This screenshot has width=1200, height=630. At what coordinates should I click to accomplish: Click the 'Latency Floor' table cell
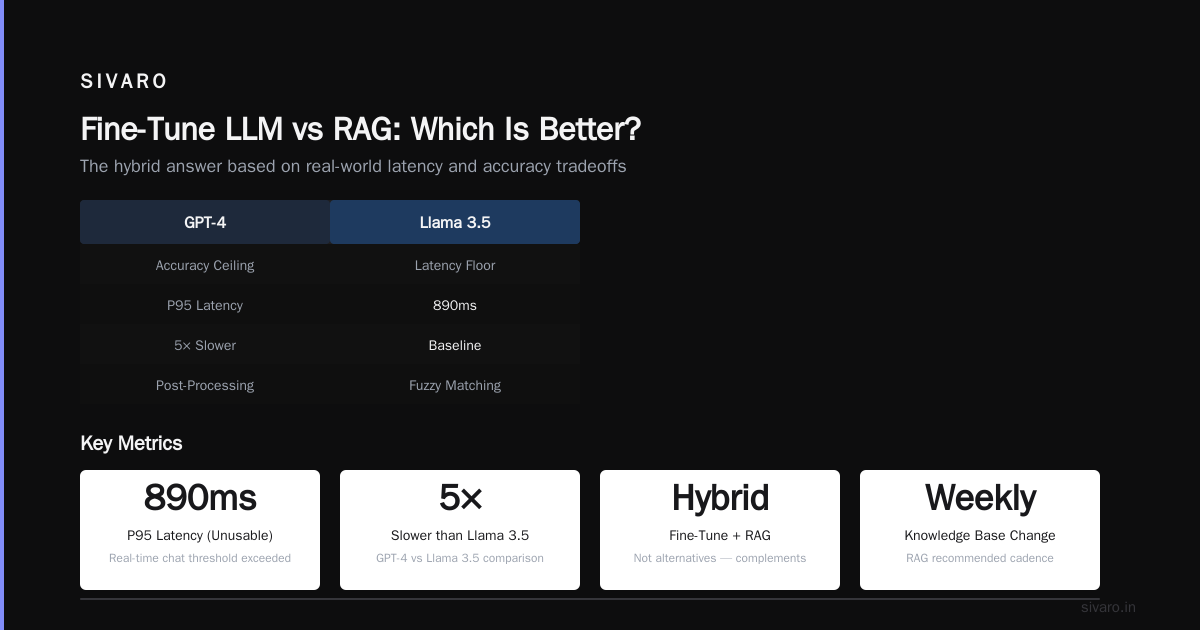[x=455, y=265]
